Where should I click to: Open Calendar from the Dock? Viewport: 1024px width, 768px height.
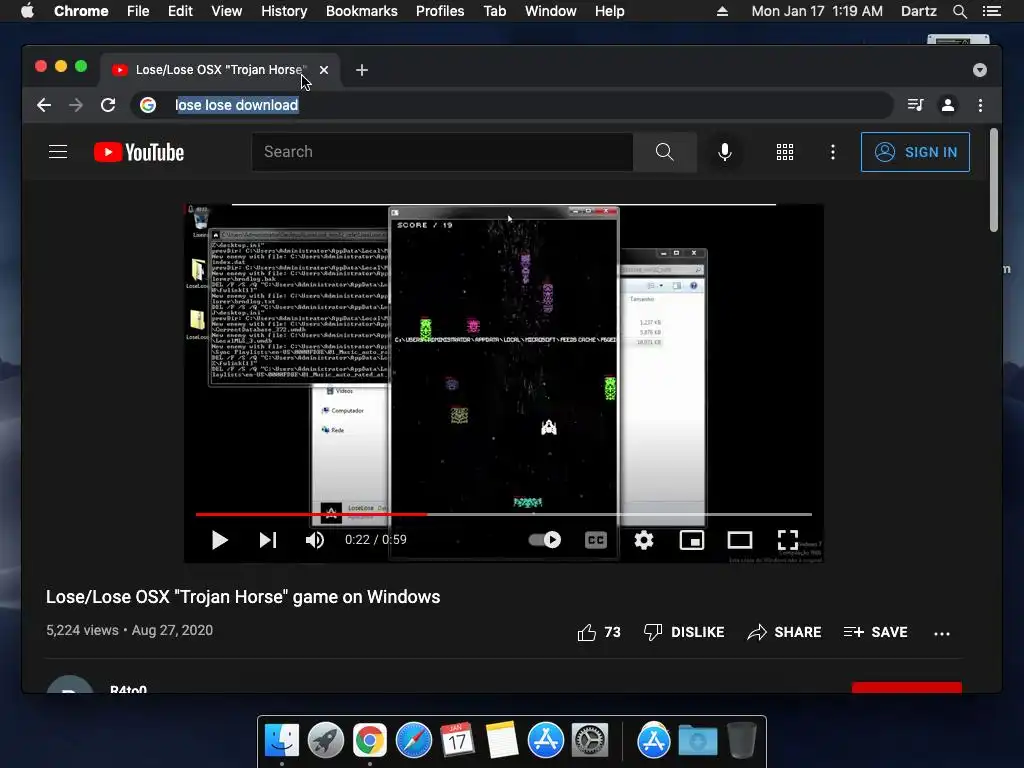click(x=457, y=741)
